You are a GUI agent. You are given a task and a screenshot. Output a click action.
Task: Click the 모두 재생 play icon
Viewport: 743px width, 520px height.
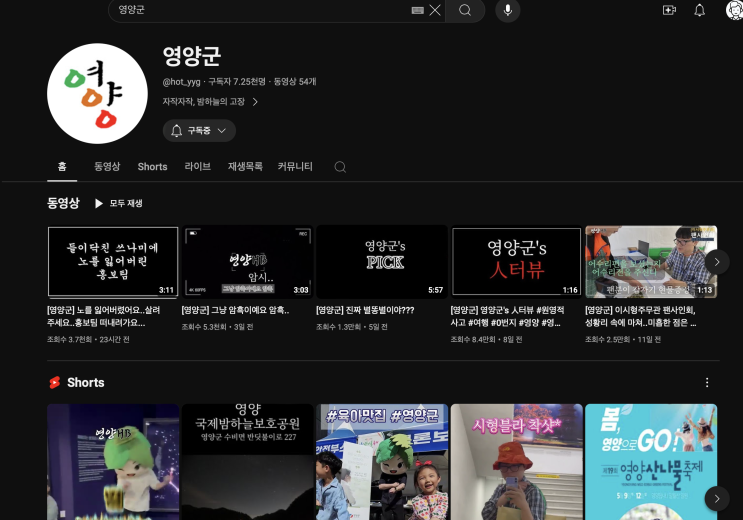coord(99,203)
